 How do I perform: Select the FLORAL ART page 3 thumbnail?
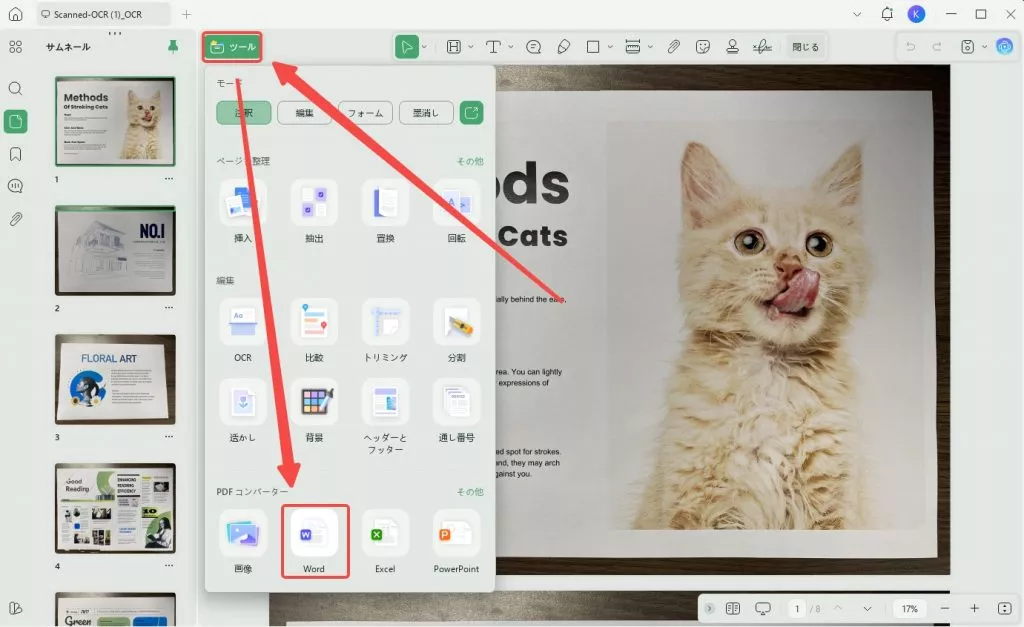click(x=115, y=379)
